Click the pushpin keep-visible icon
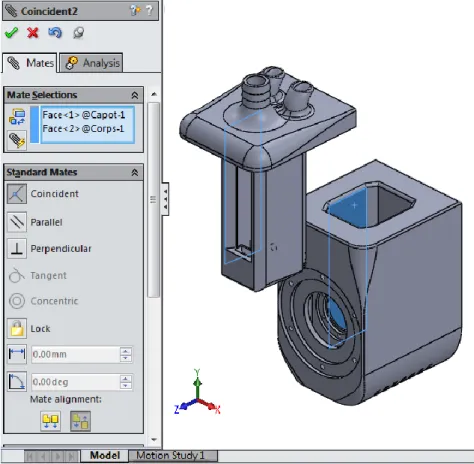 tap(78, 33)
